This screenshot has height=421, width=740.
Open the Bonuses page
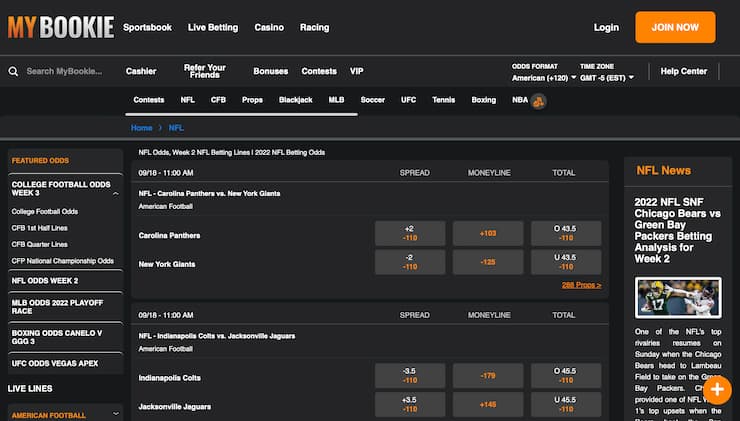[270, 71]
